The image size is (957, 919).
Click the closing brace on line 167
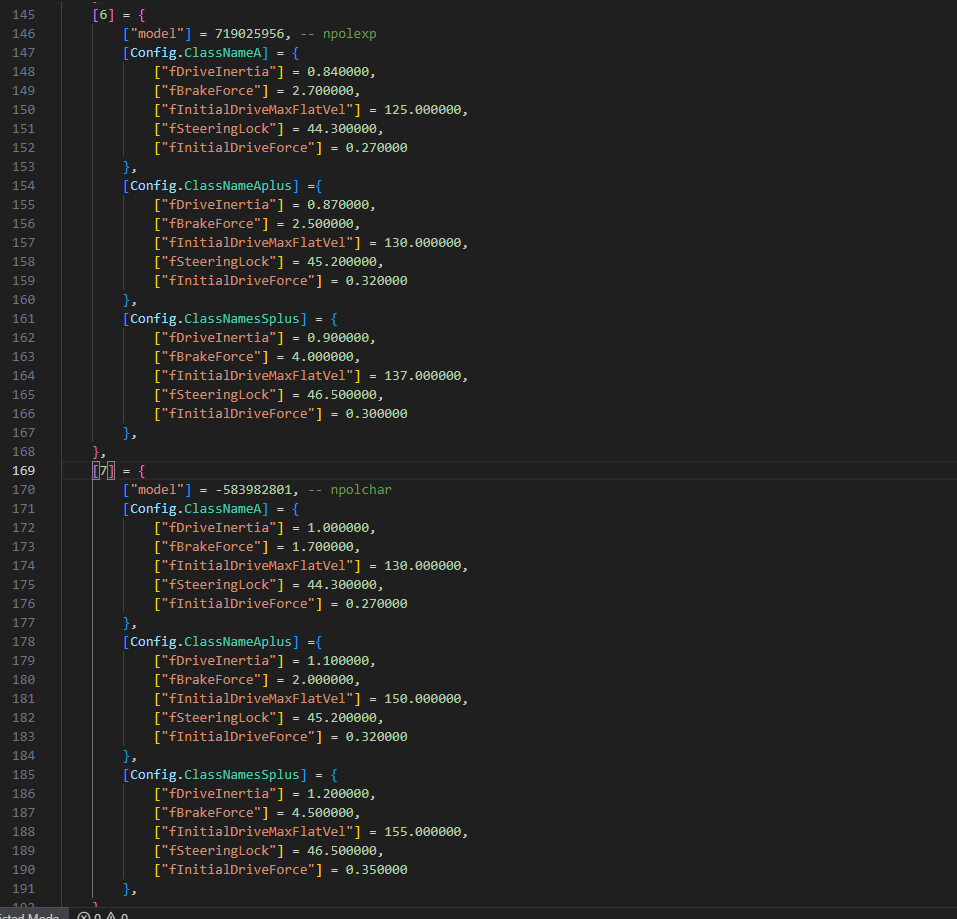126,433
